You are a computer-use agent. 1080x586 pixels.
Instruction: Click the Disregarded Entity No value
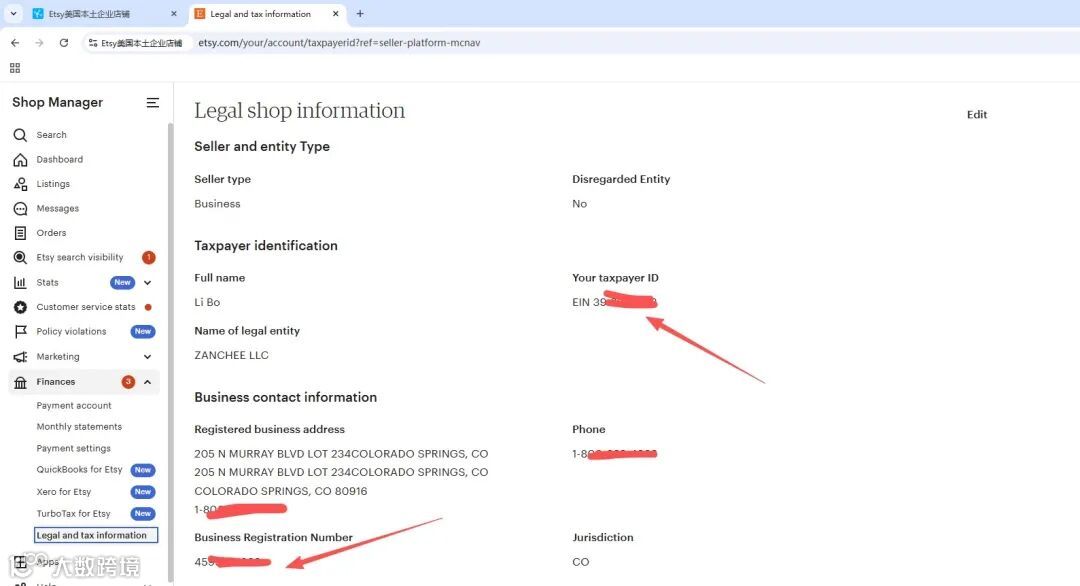[579, 204]
